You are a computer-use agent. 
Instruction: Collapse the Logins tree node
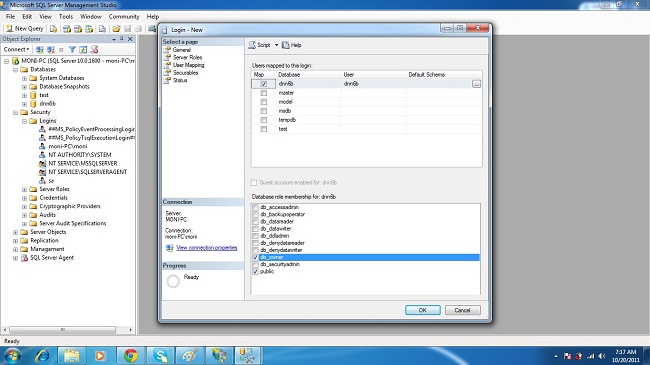(x=24, y=121)
